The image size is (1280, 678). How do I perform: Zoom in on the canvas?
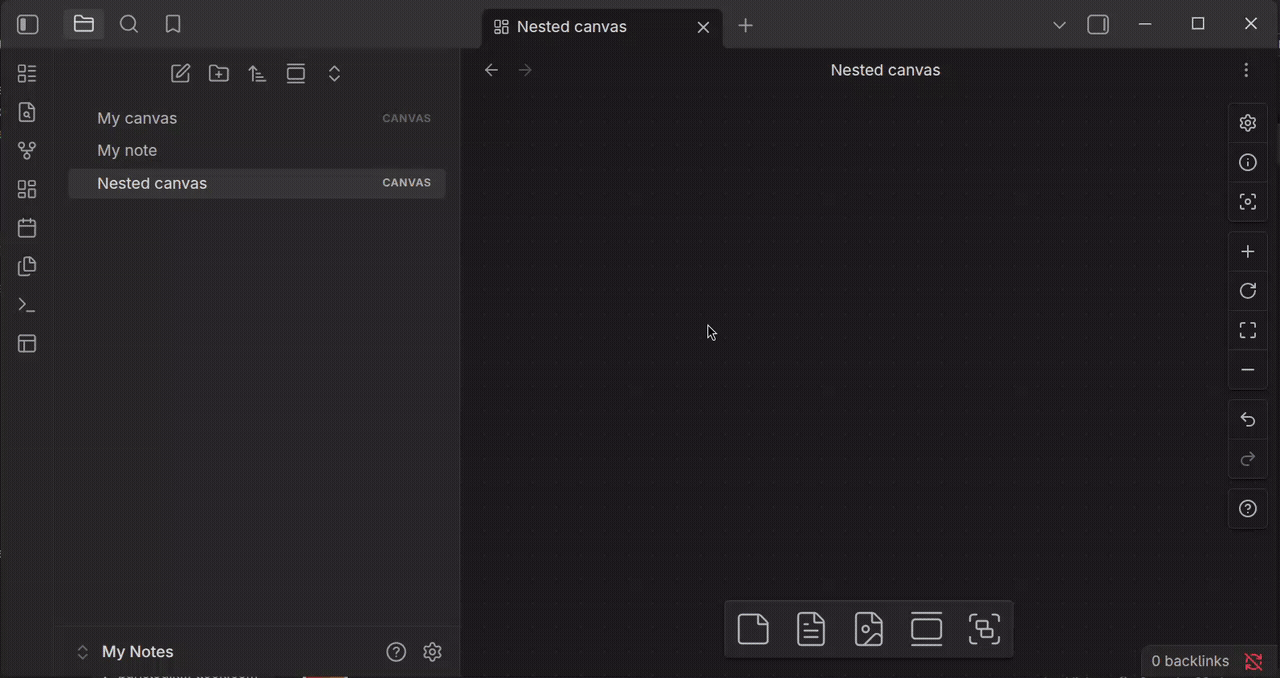tap(1248, 252)
